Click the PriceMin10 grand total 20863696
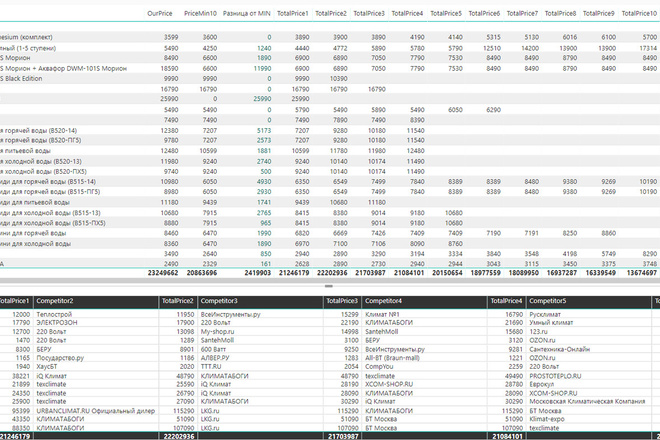 pos(202,273)
